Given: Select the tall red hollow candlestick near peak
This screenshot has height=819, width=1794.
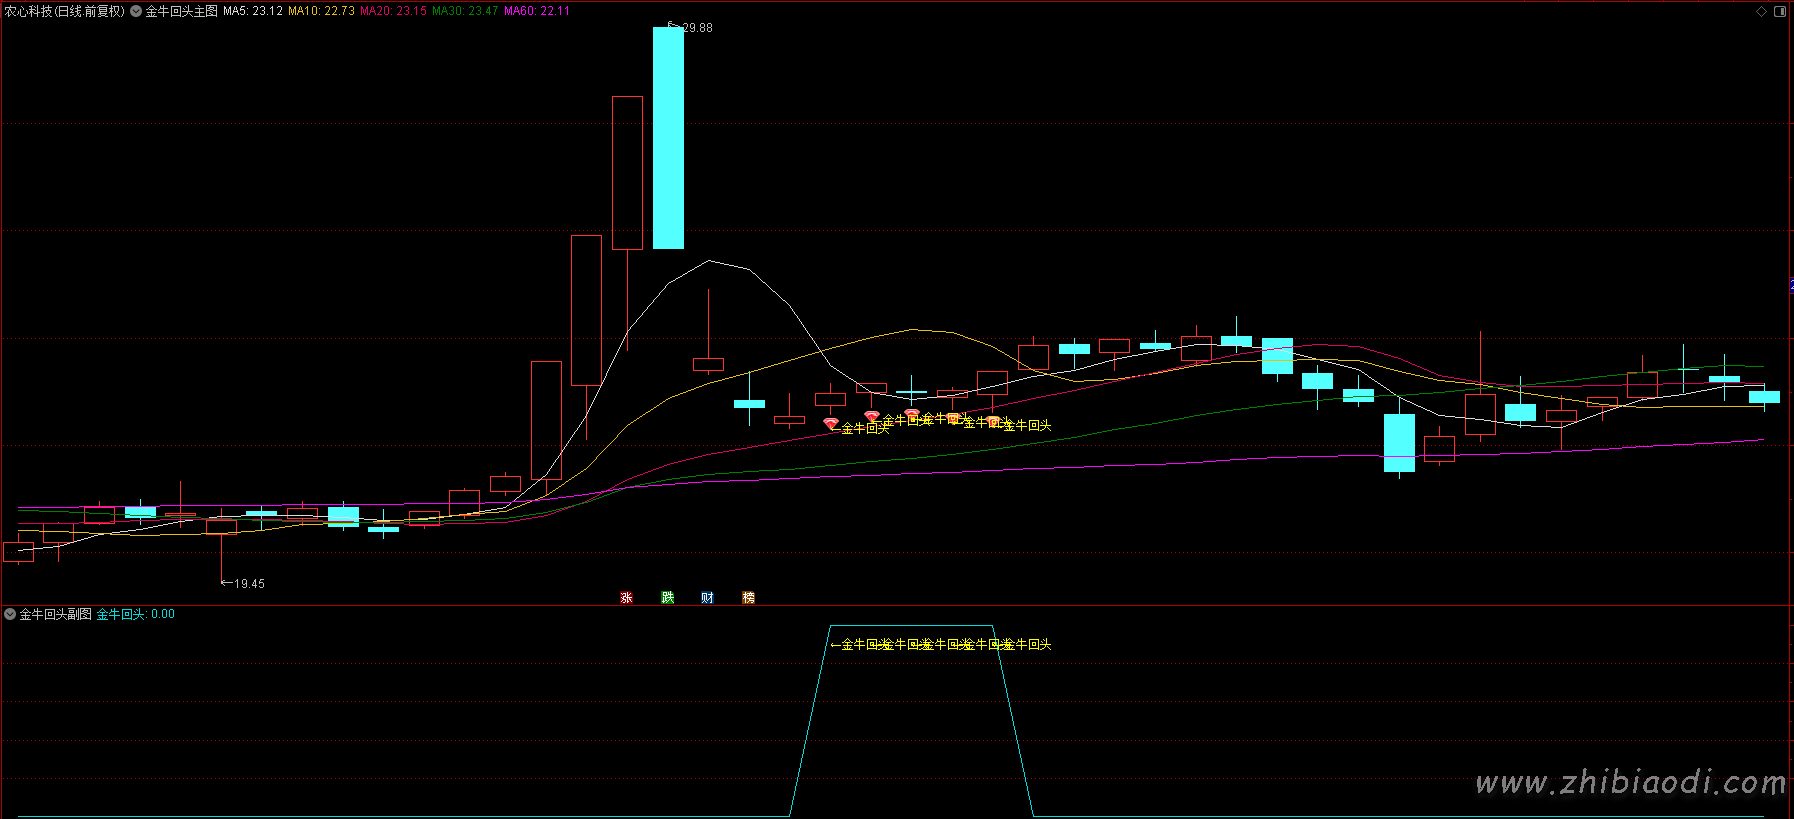Looking at the screenshot, I should tap(627, 172).
